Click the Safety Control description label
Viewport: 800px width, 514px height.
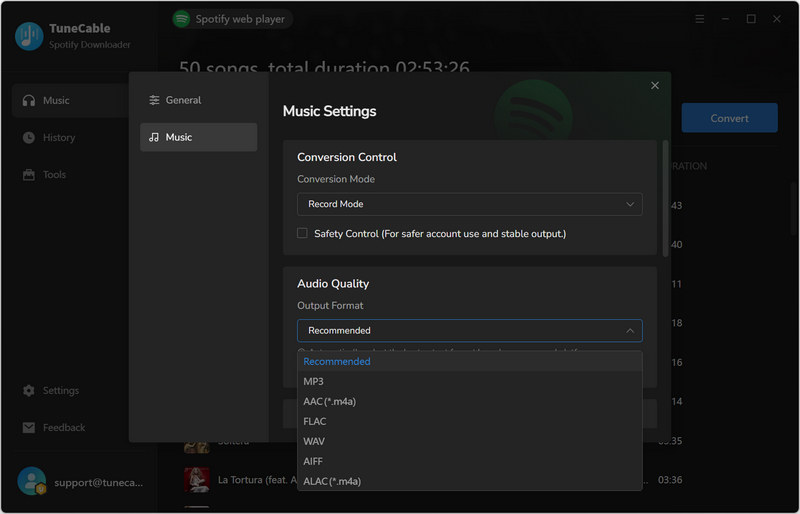(x=440, y=234)
